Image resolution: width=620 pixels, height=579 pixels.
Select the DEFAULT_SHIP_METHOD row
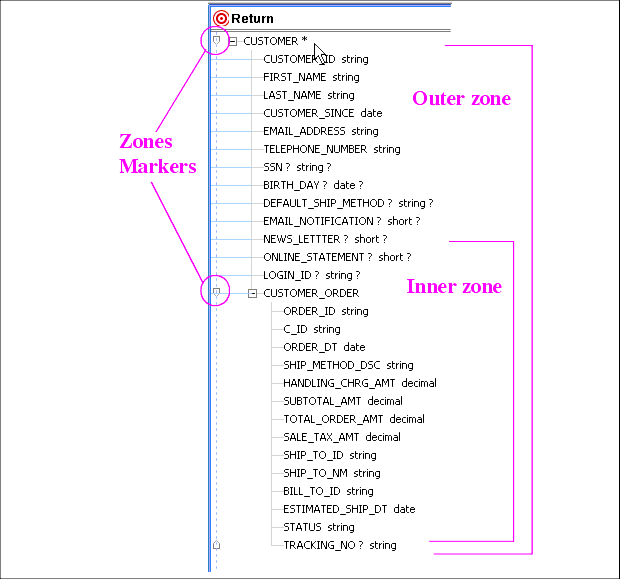(348, 203)
